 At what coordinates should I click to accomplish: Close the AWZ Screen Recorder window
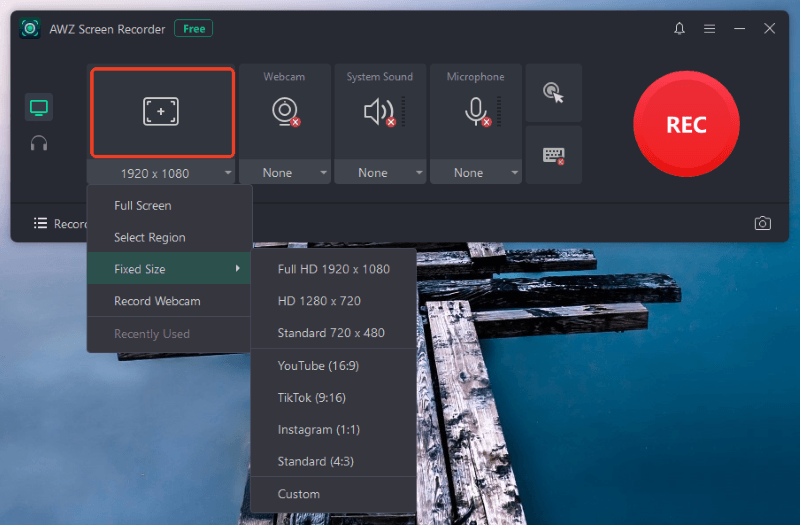coord(769,29)
